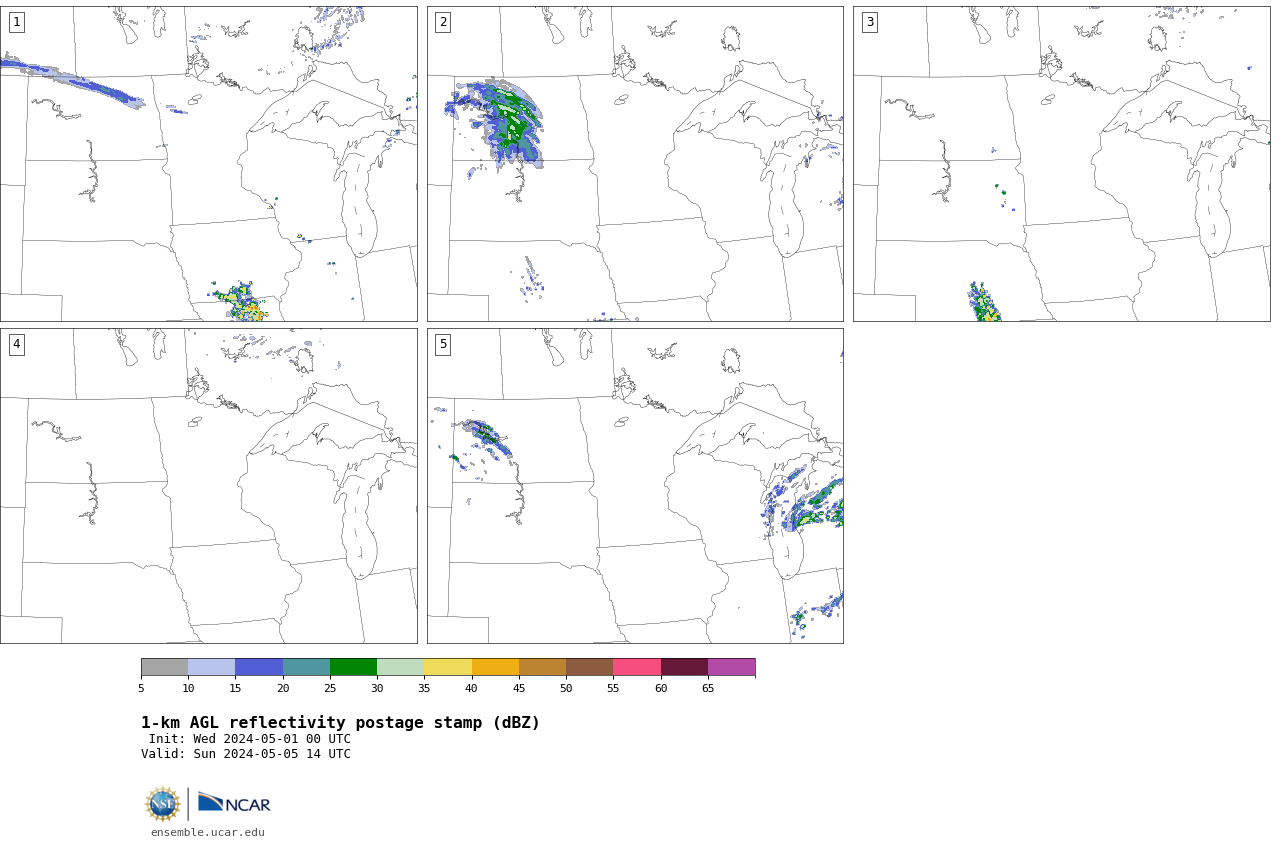Click the orange 40-45 dBZ swatch
1280x844 pixels.
495,667
